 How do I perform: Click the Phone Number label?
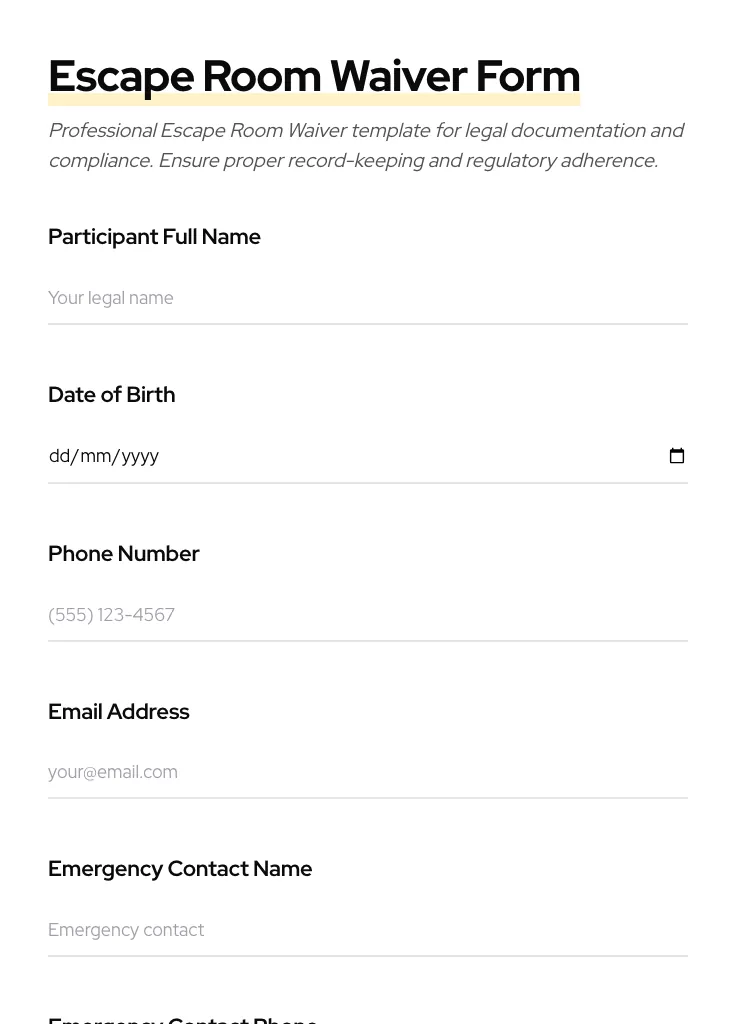coord(123,553)
